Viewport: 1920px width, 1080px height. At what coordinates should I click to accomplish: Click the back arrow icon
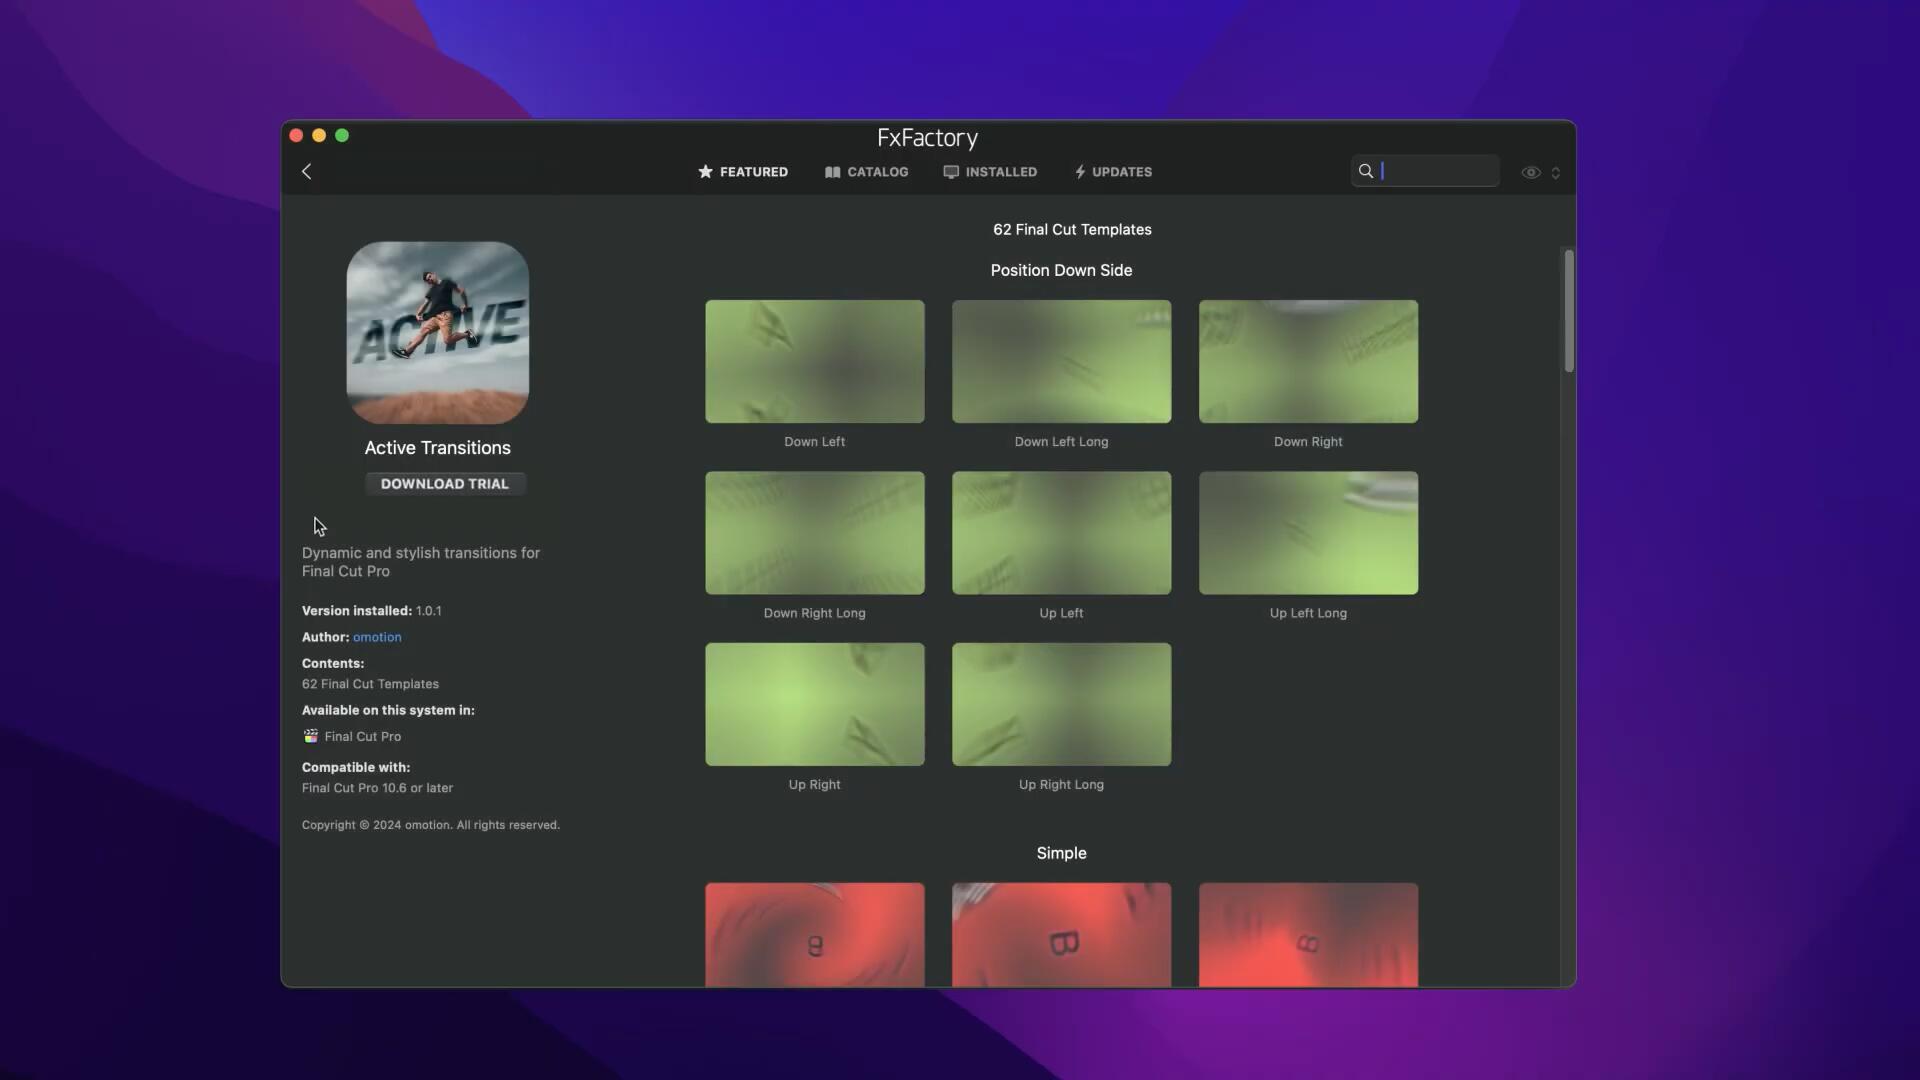307,172
